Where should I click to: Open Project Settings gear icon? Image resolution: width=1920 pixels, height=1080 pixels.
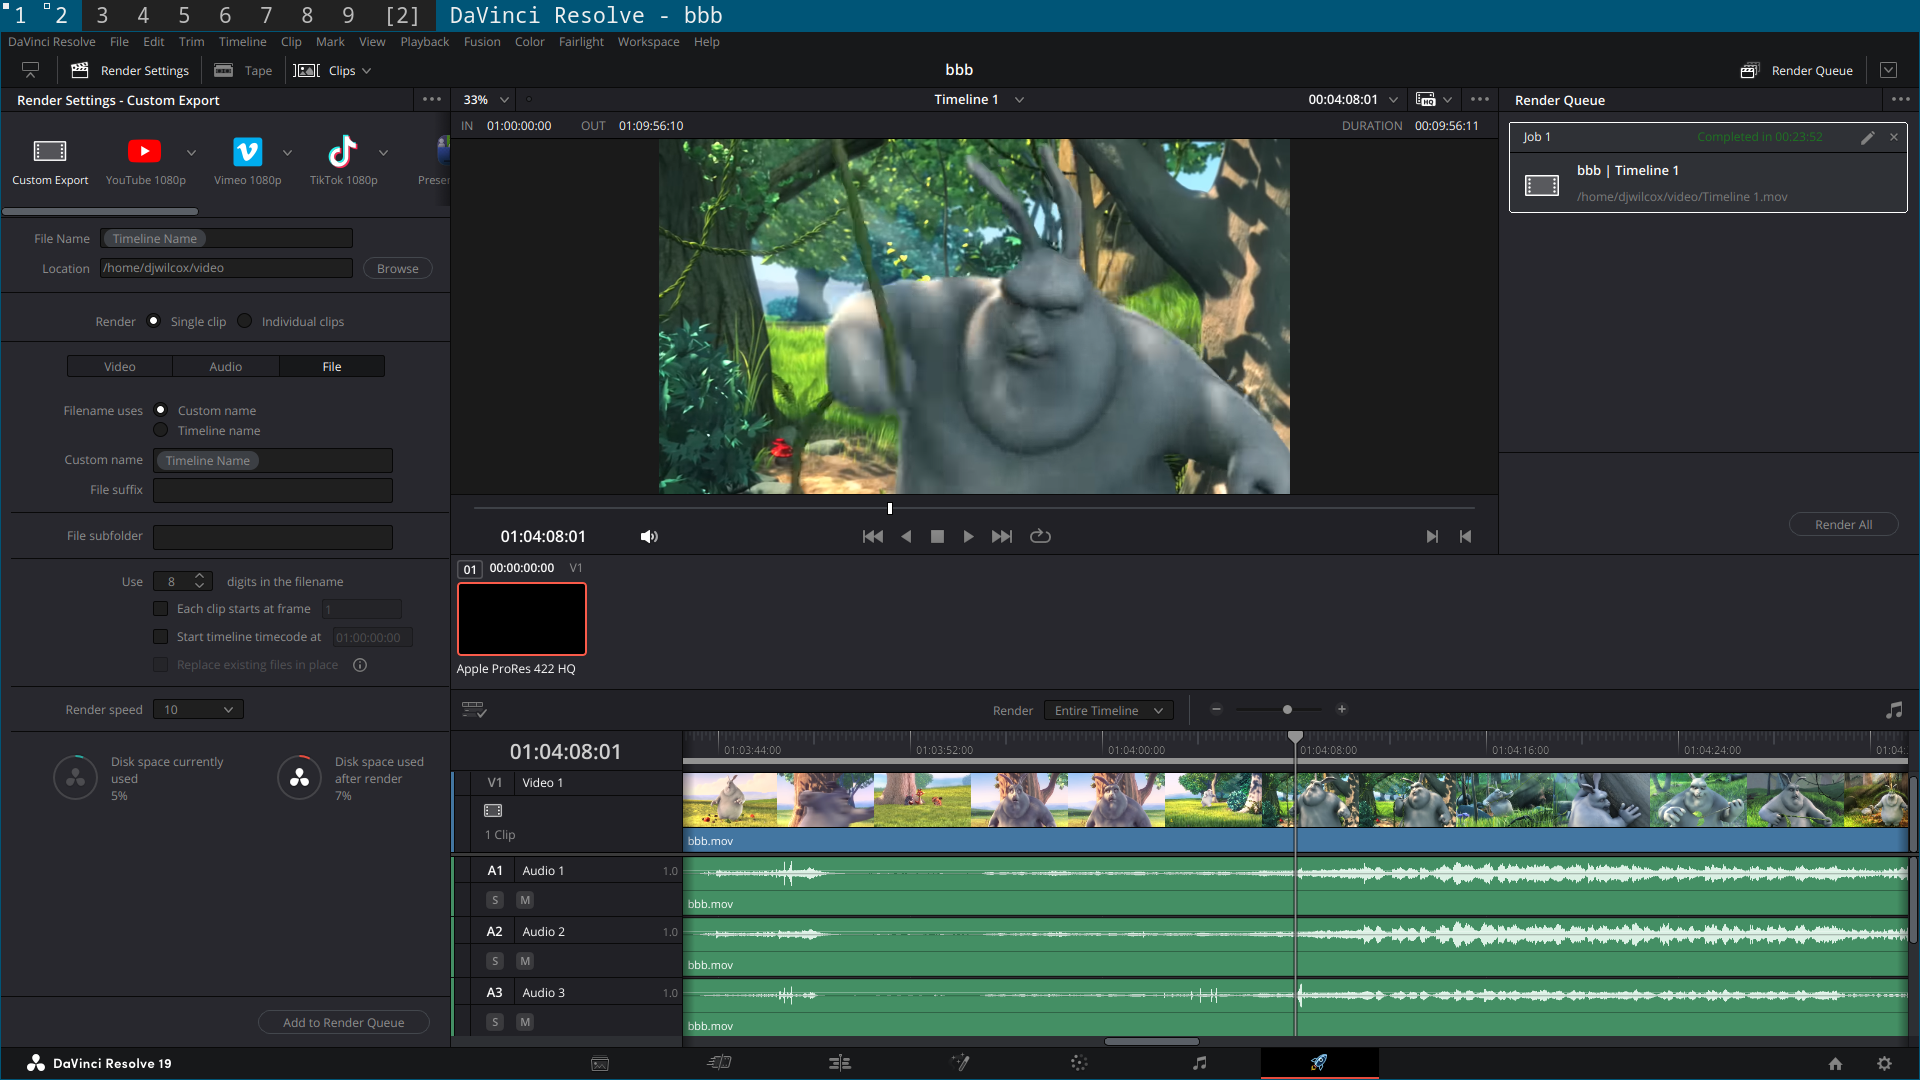click(x=1884, y=1063)
